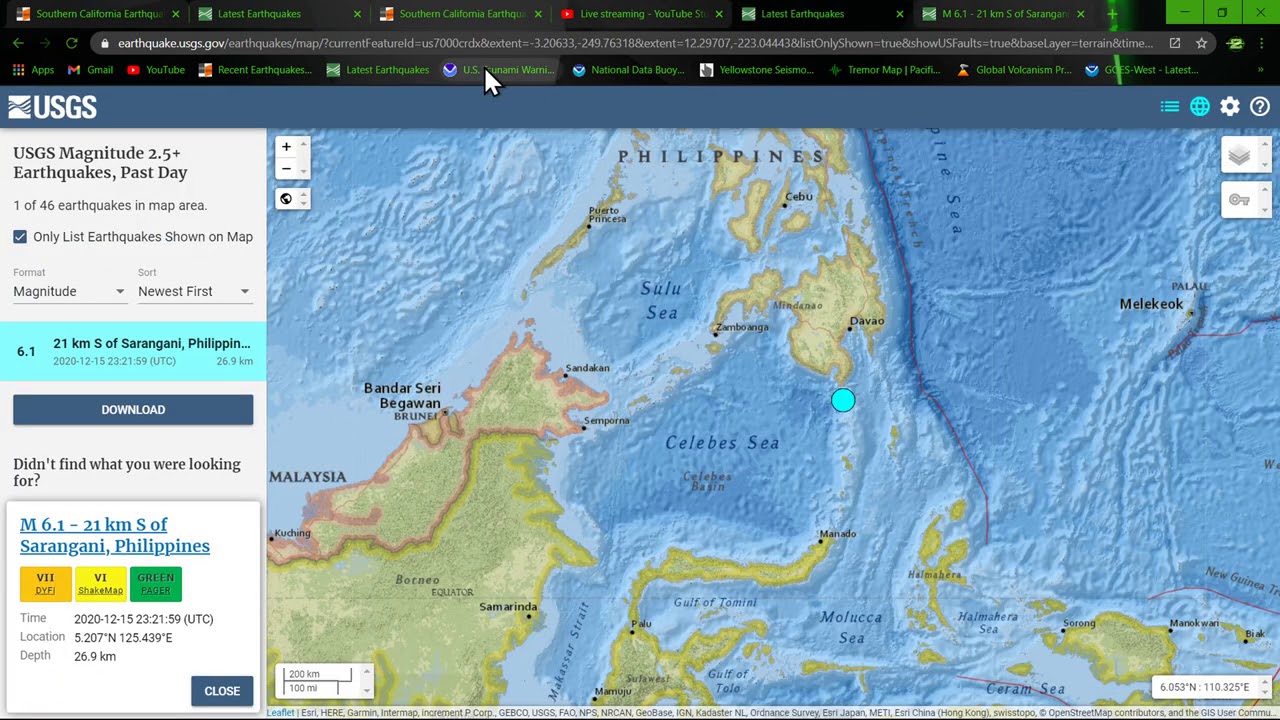Click the site lock icon in the address bar
The height and width of the screenshot is (720, 1280).
click(104, 43)
